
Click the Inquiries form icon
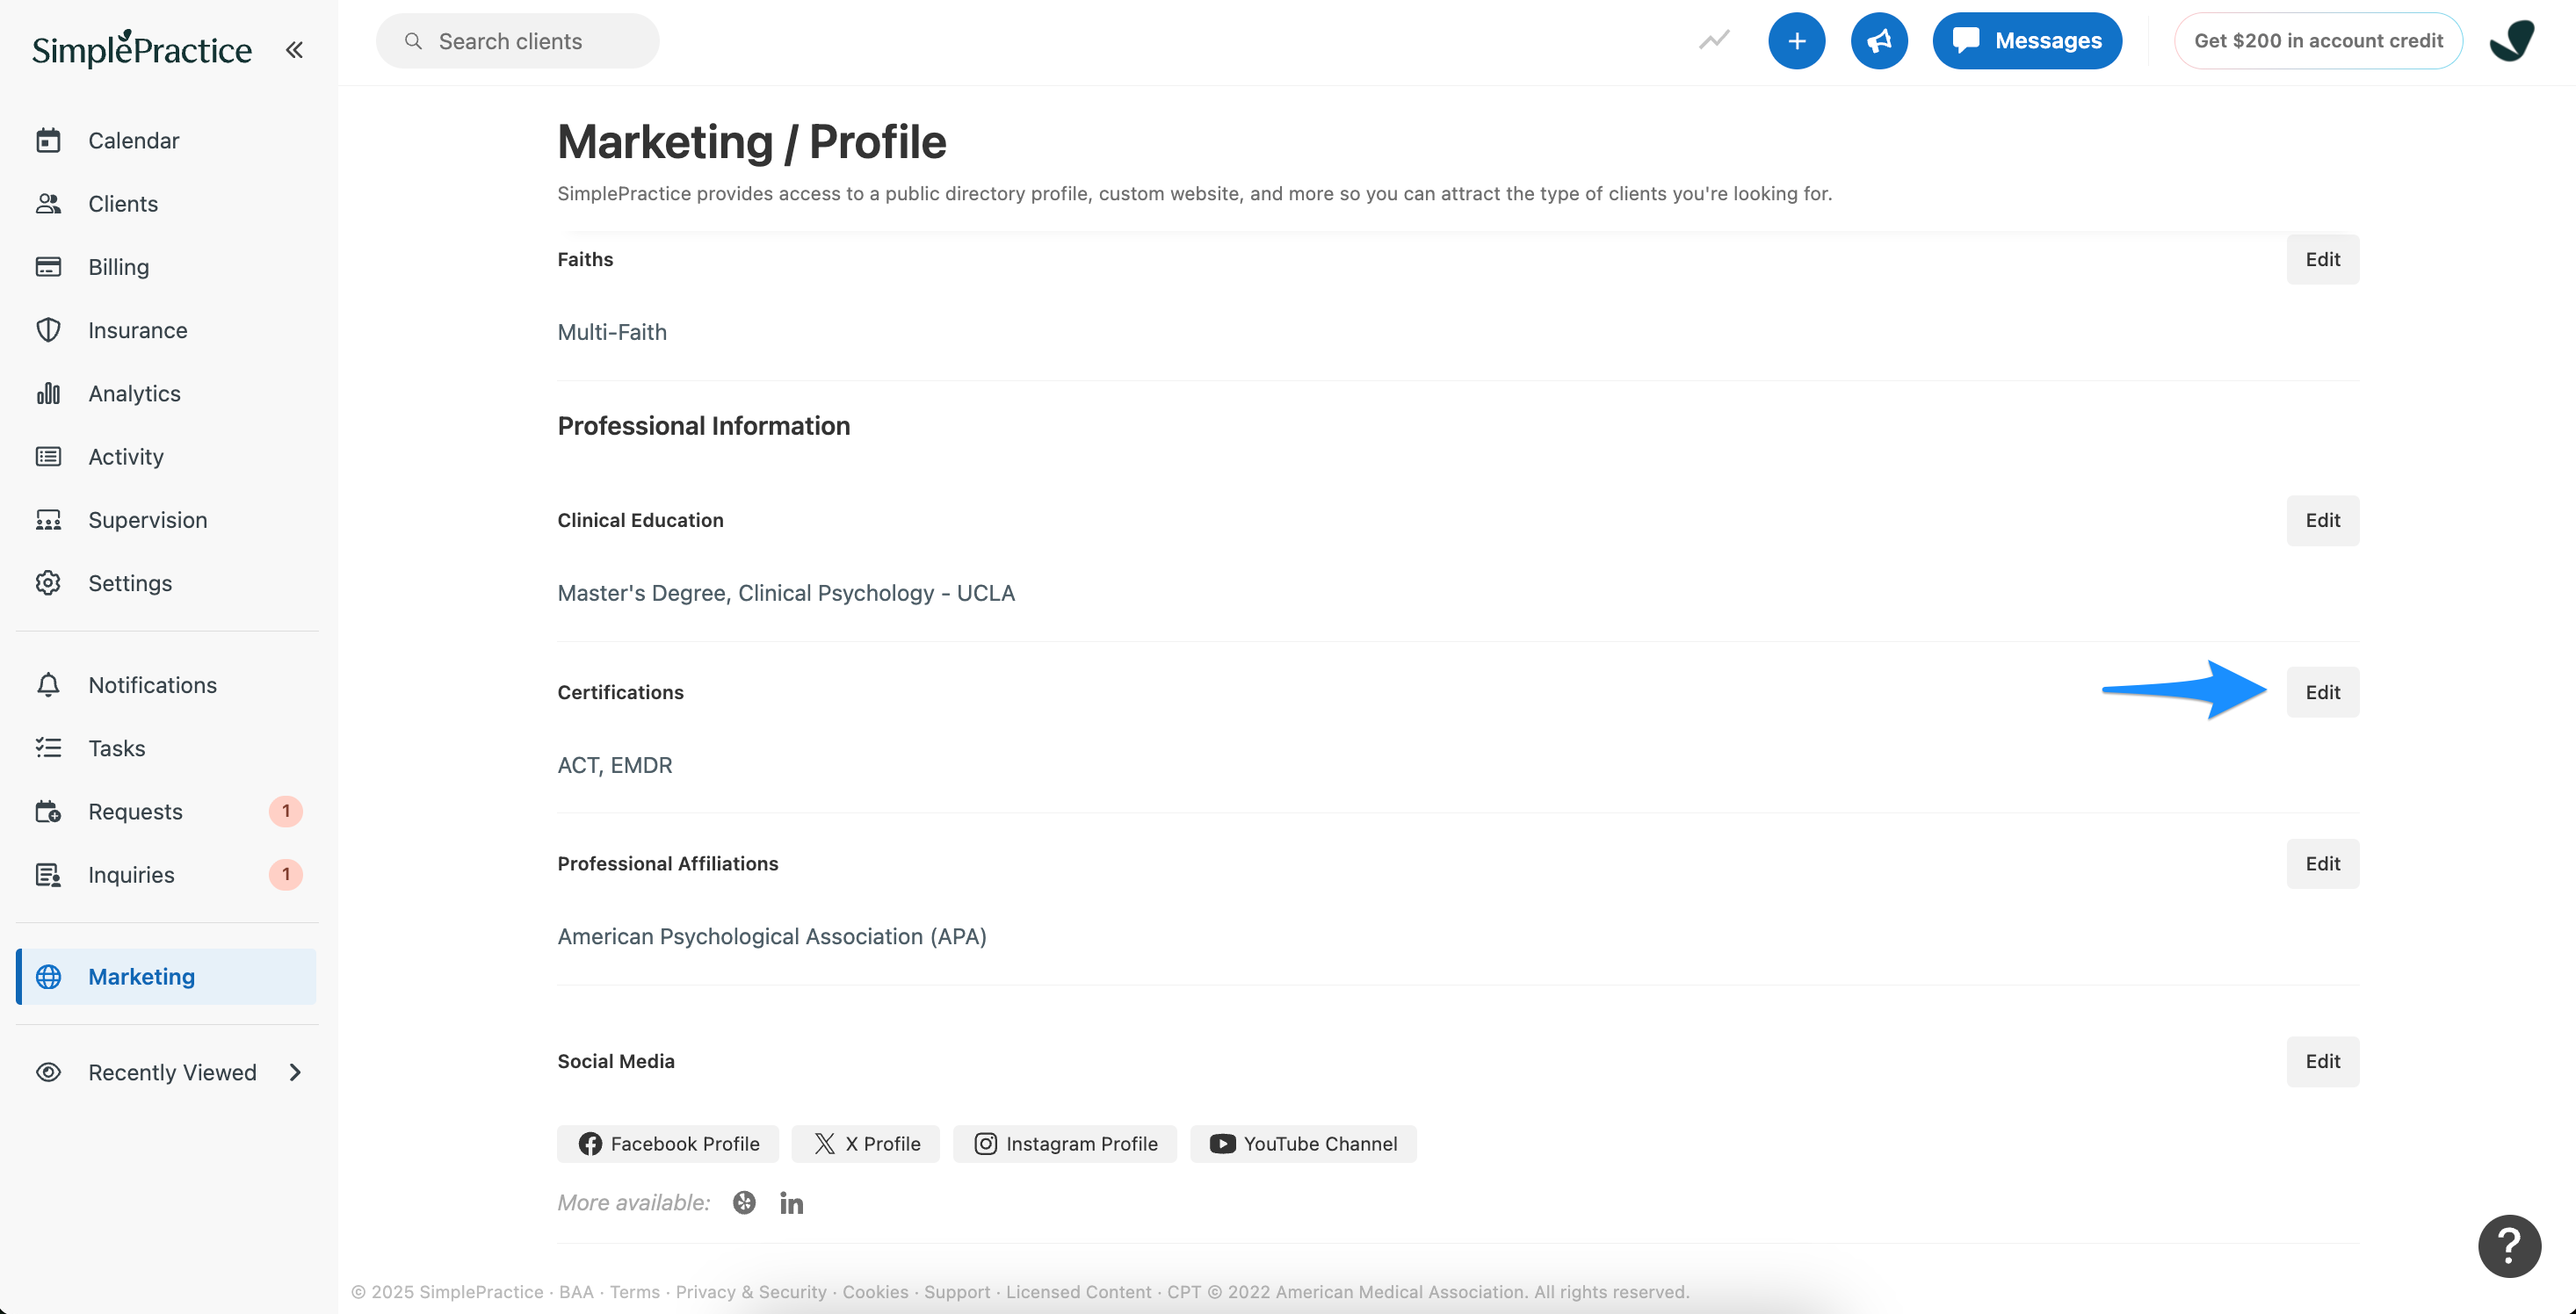click(x=48, y=875)
